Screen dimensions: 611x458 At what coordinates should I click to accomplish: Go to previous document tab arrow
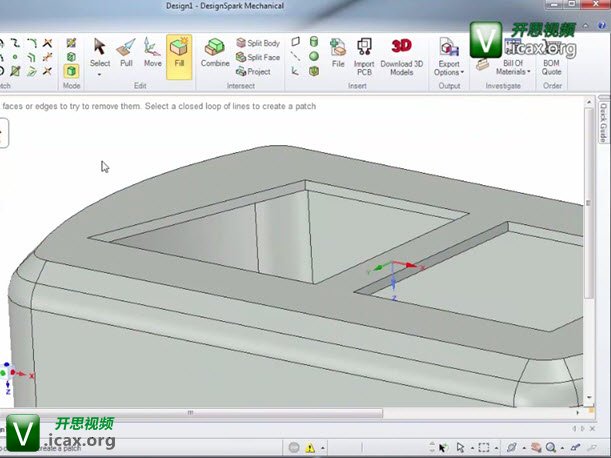point(574,429)
